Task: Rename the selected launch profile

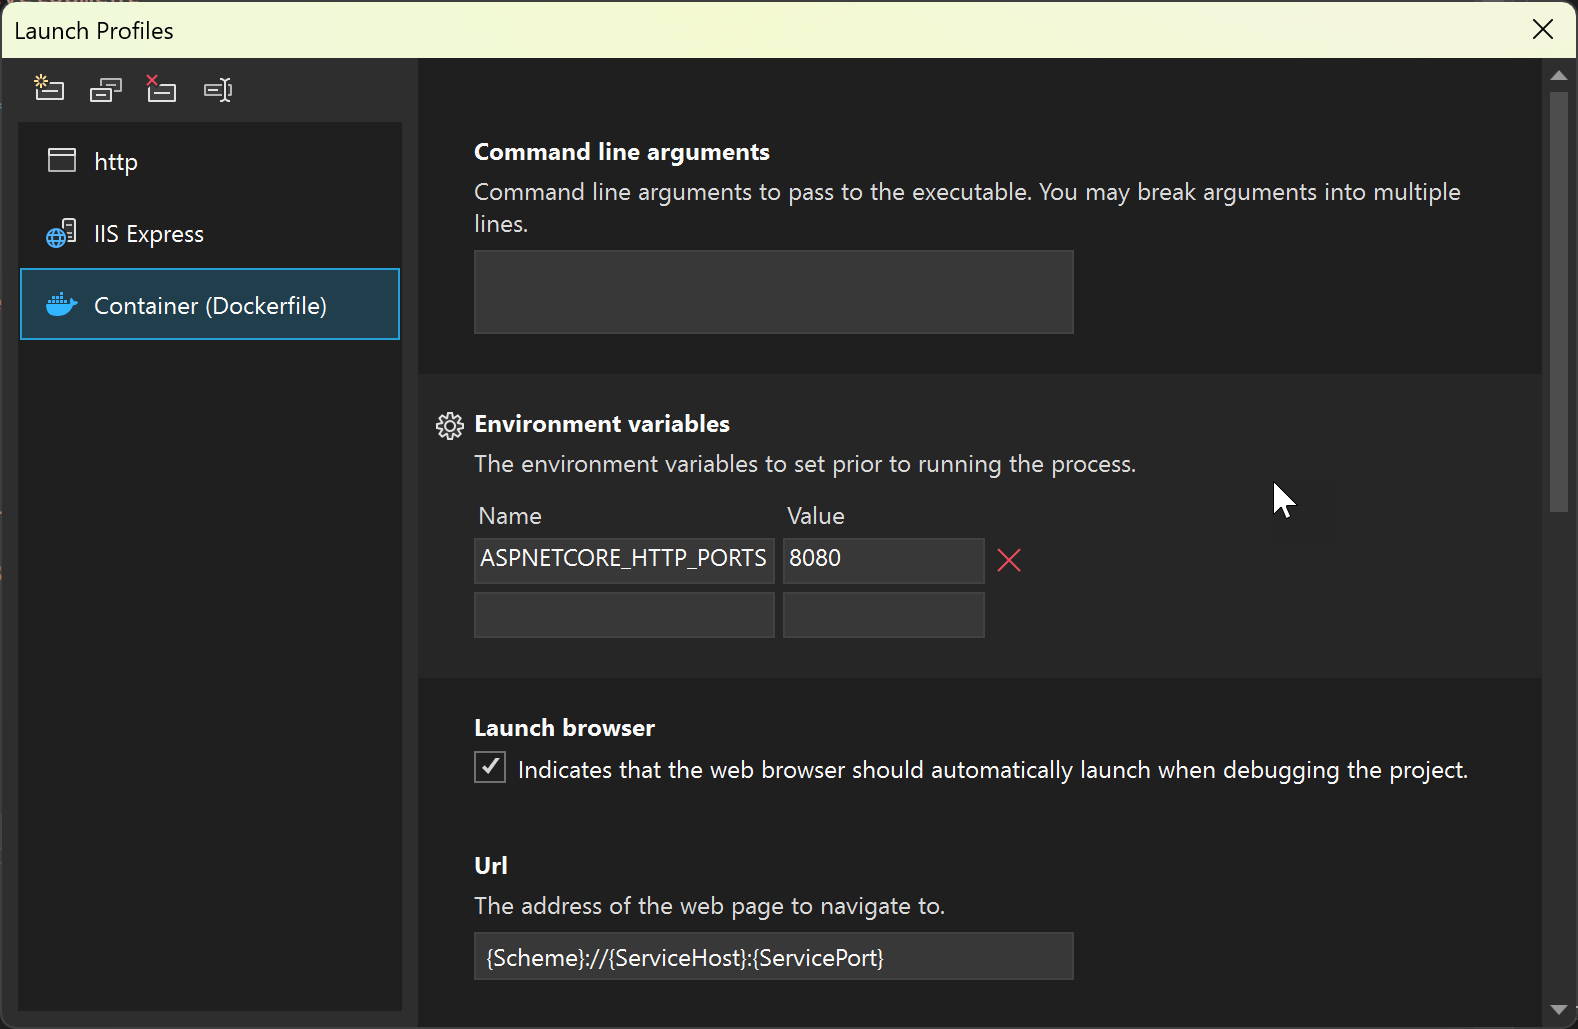Action: (218, 90)
